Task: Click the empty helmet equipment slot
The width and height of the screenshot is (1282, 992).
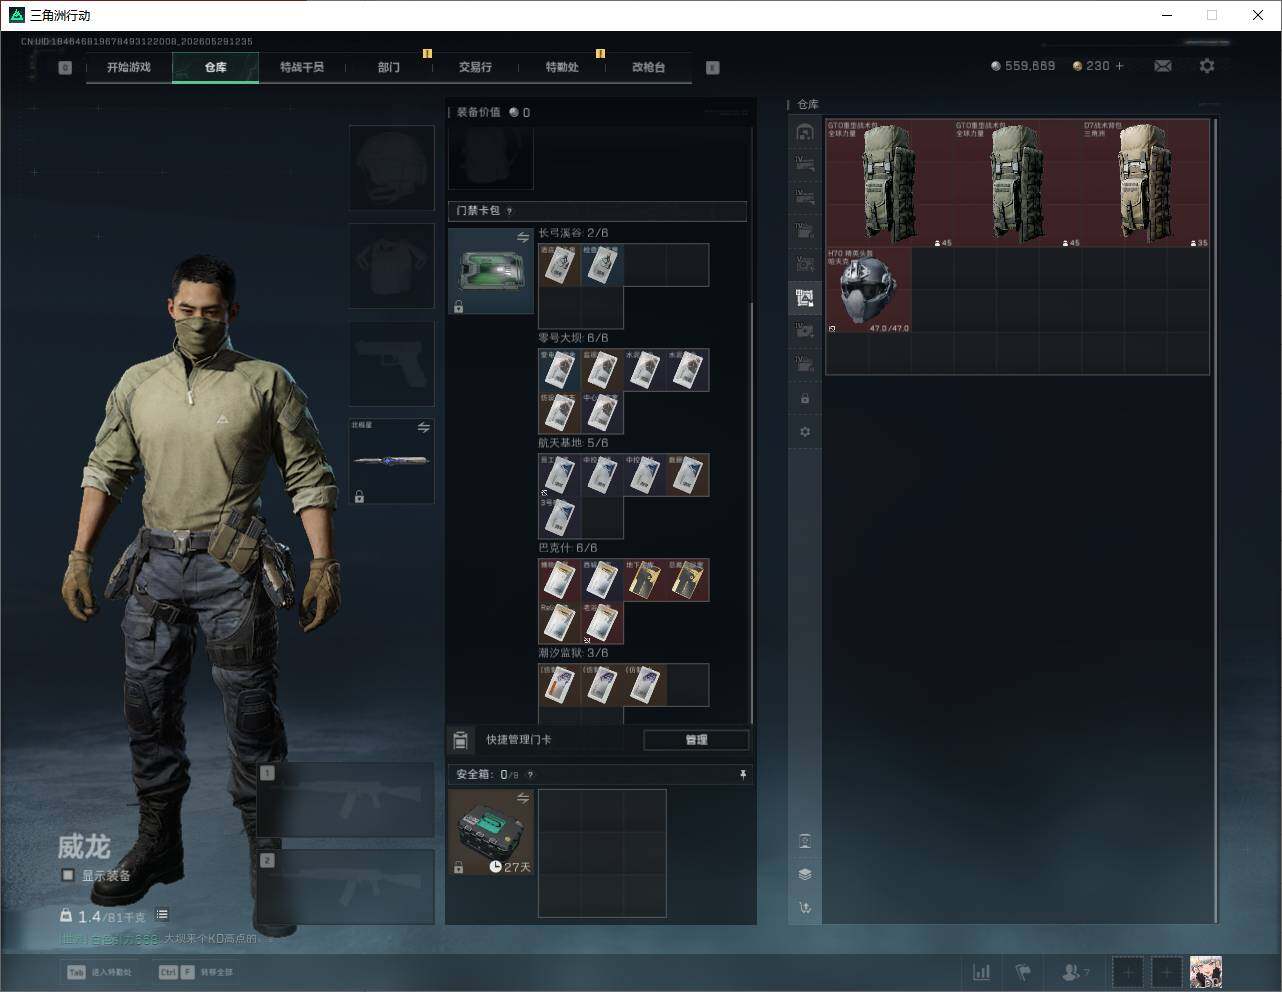Action: pyautogui.click(x=392, y=168)
